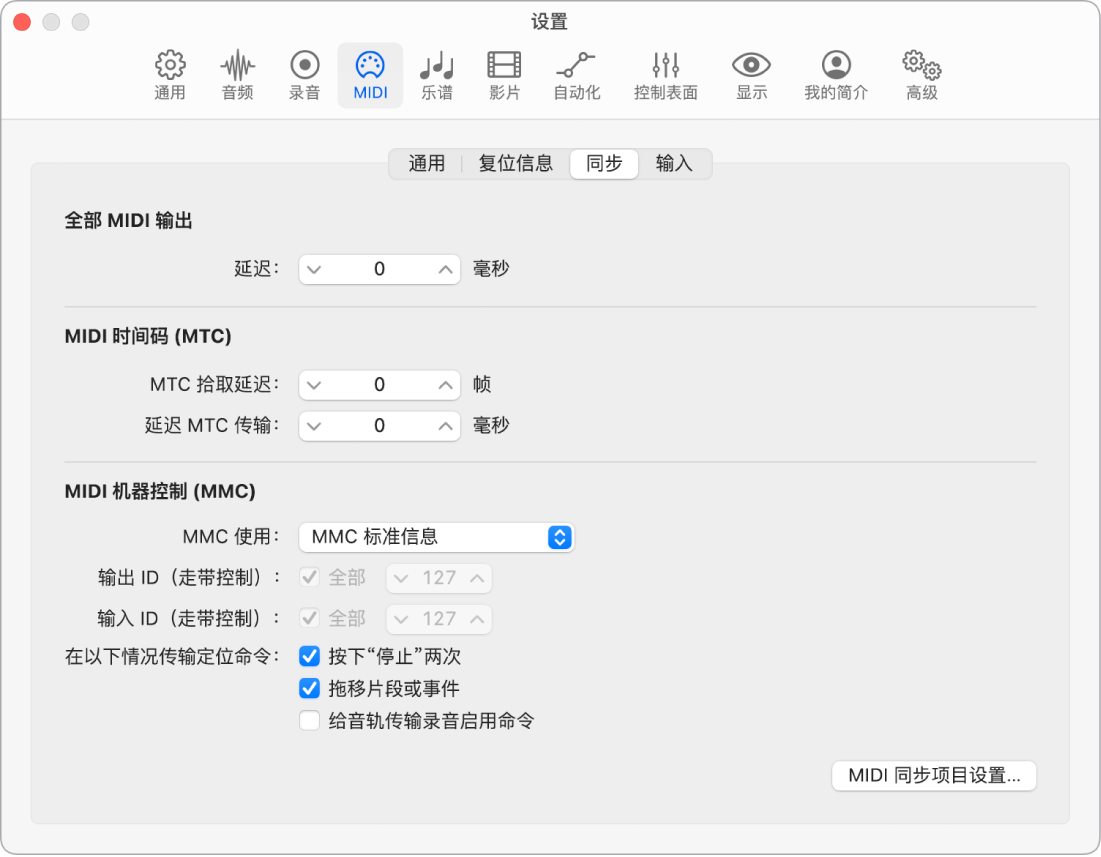Decrease the 全部 MIDI 输出 延迟 value
The image size is (1101, 857).
pos(314,270)
